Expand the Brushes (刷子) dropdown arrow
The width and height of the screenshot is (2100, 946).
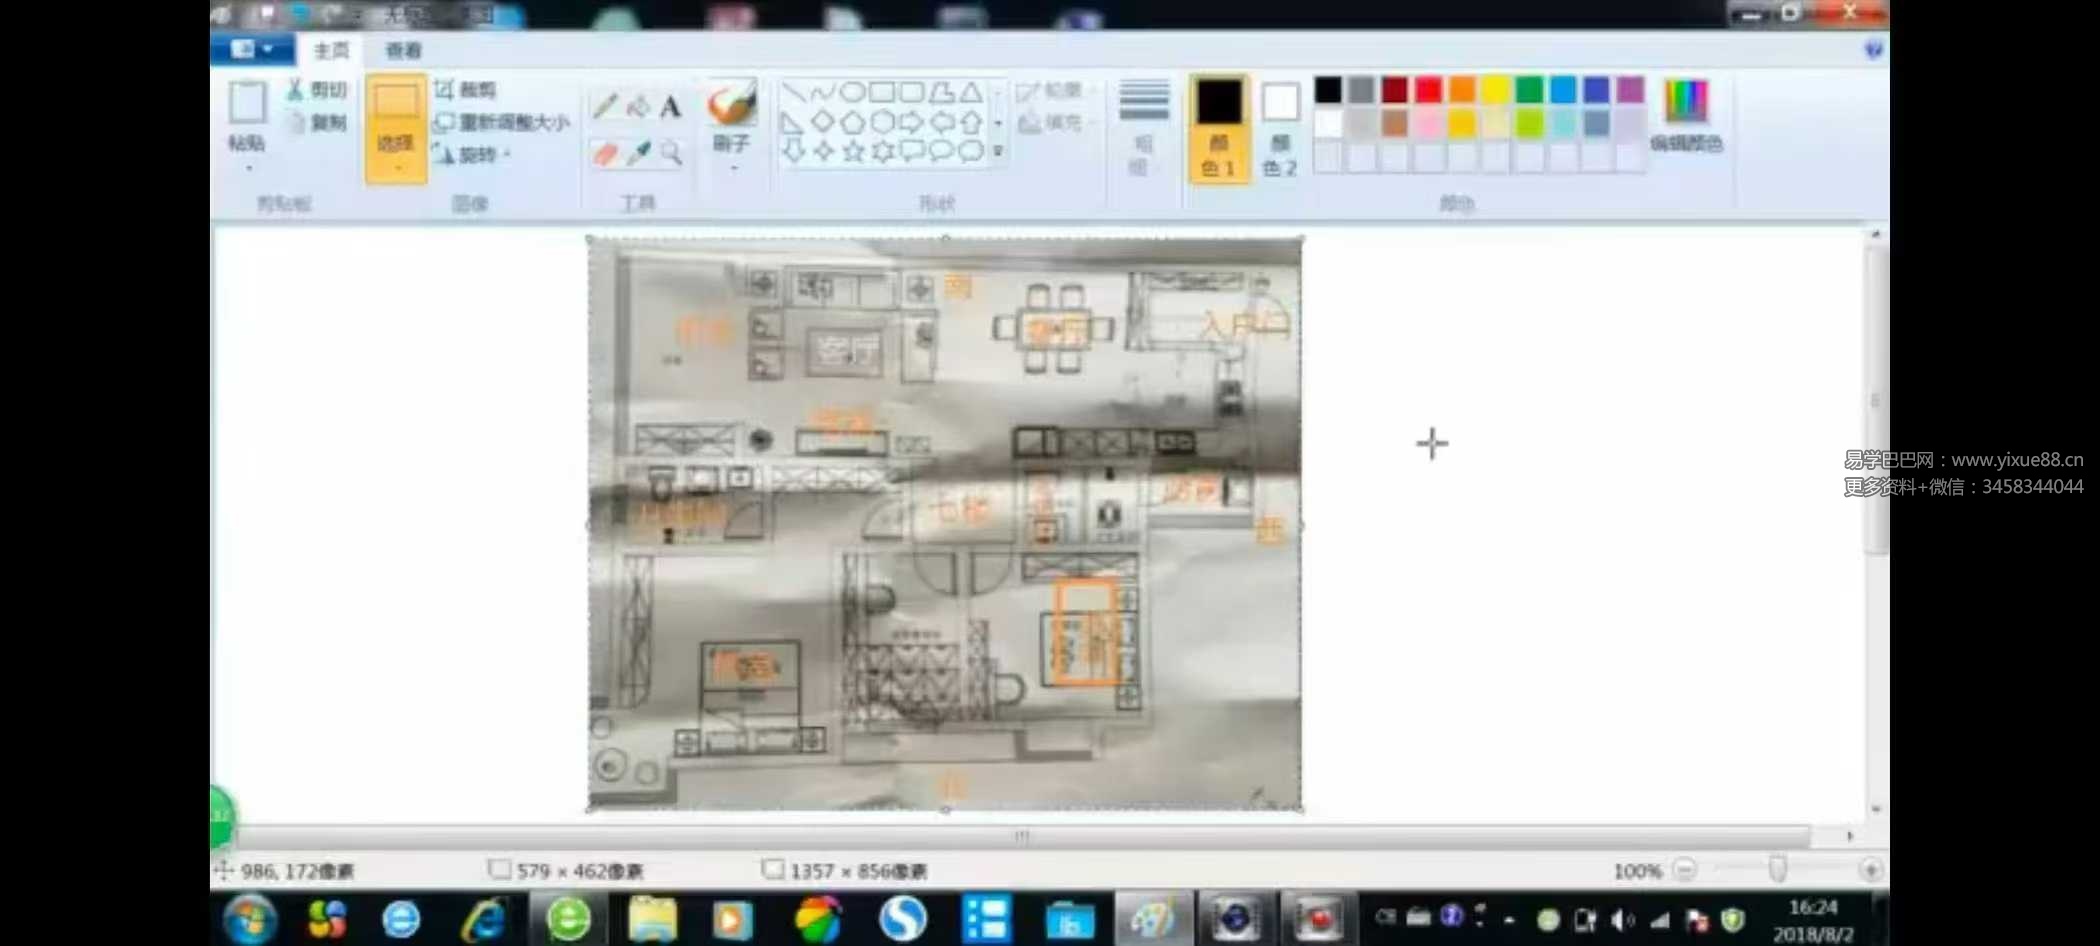point(732,168)
